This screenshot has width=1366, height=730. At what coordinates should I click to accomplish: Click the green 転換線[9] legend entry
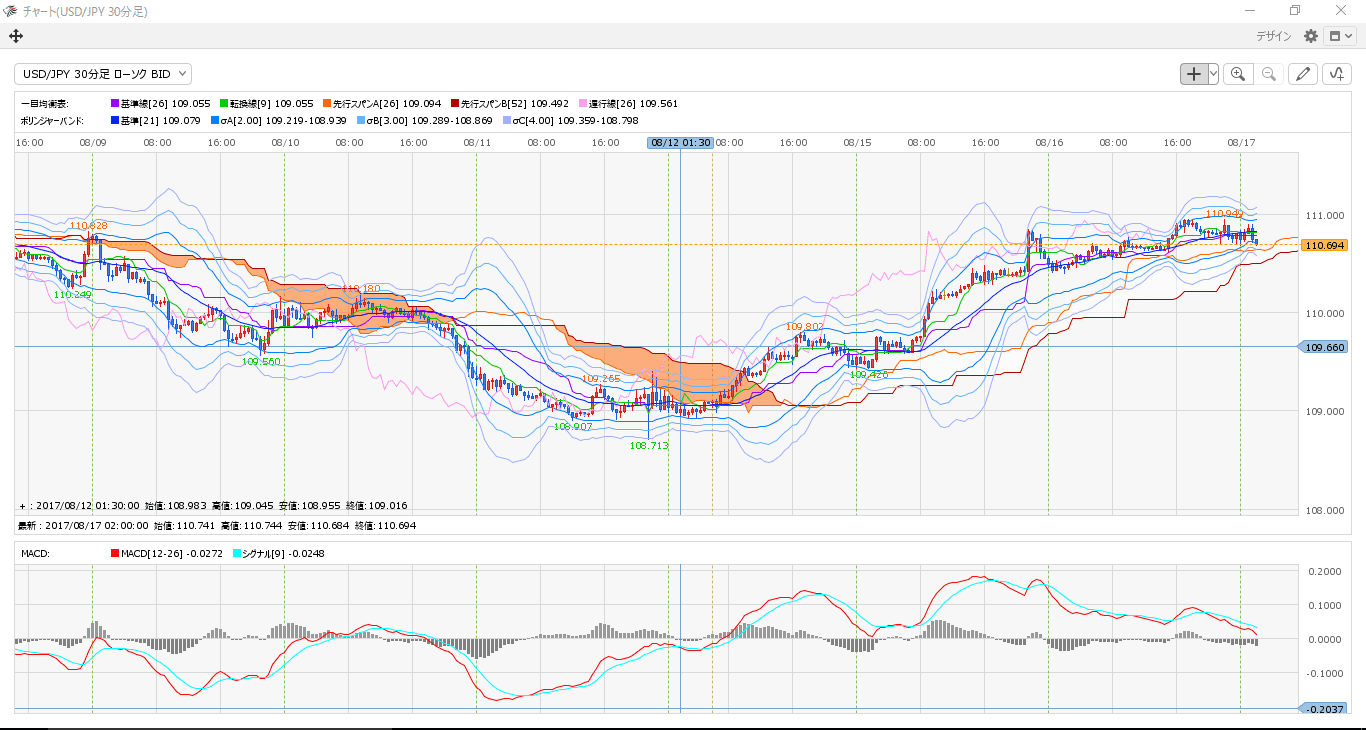tap(266, 103)
